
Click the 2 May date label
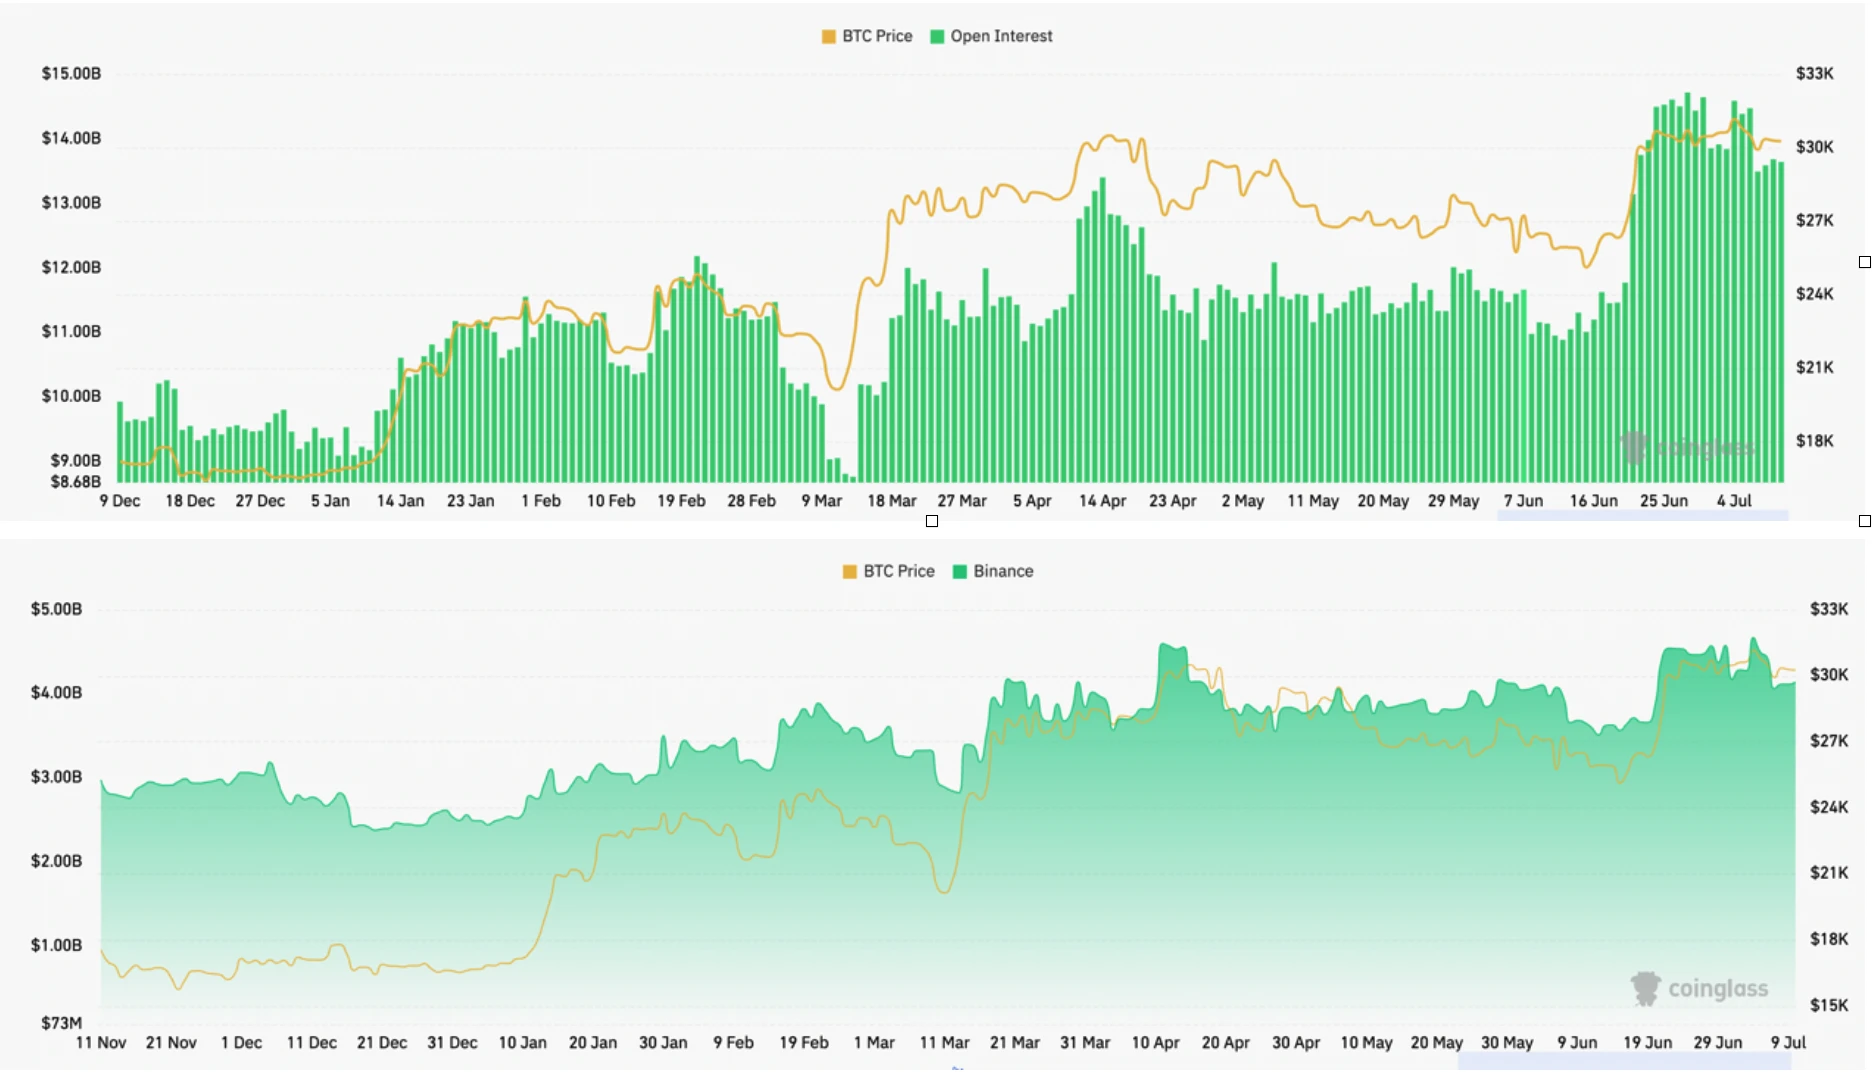[x=1243, y=501]
